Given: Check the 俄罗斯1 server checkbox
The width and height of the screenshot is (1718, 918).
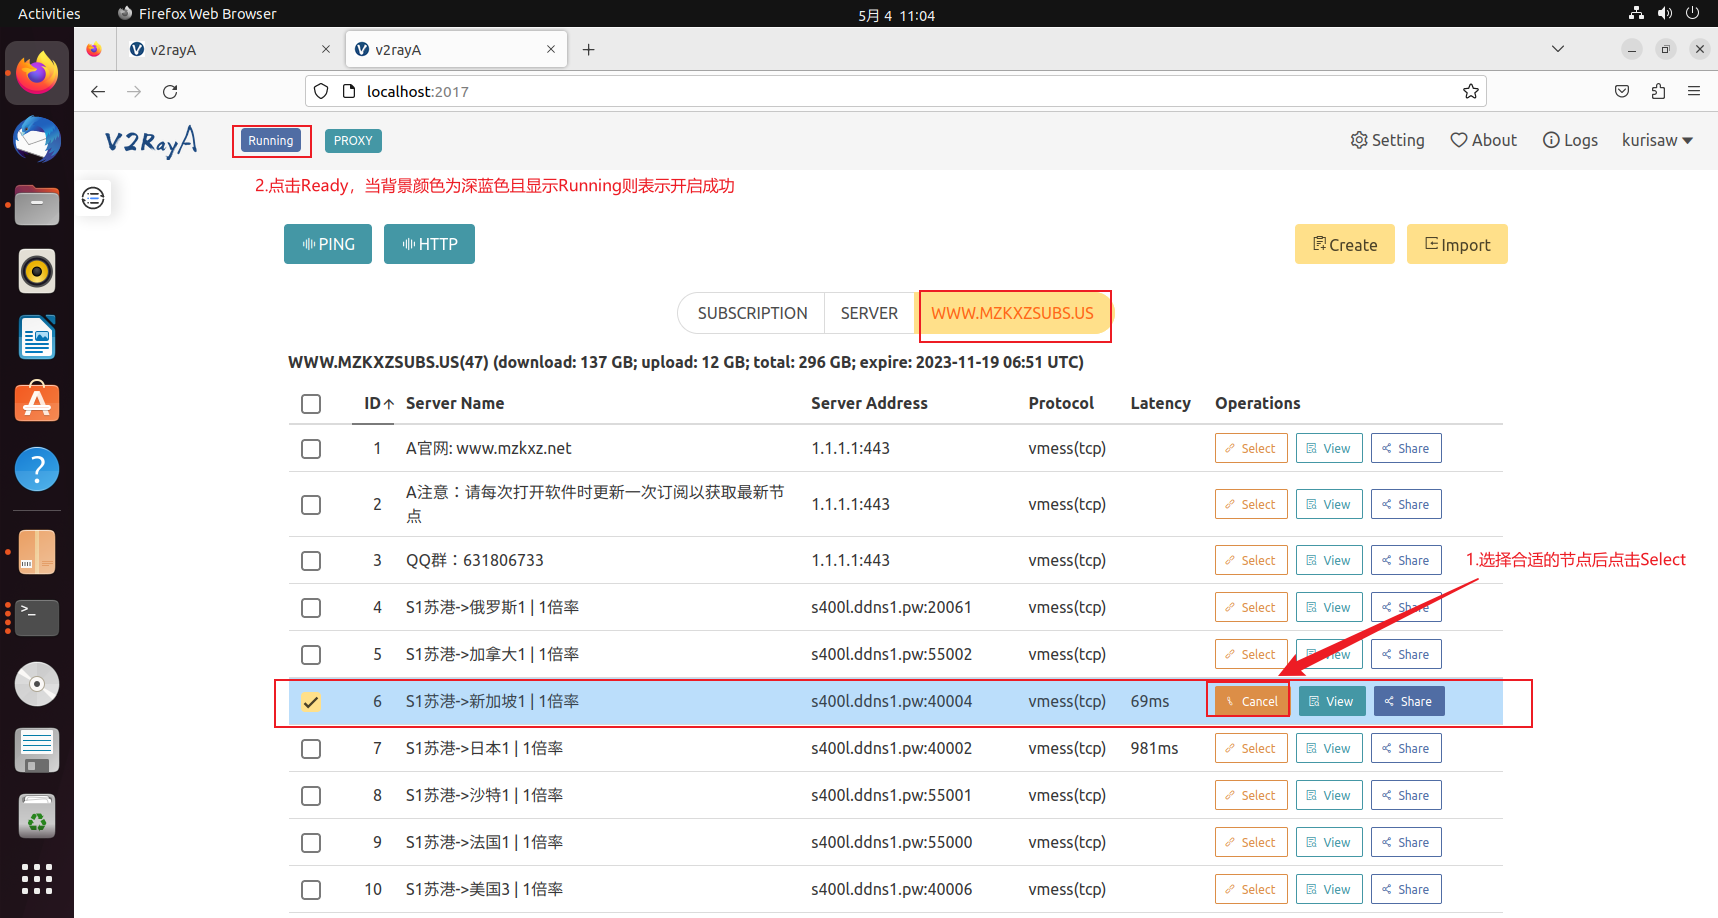Looking at the screenshot, I should tap(311, 608).
